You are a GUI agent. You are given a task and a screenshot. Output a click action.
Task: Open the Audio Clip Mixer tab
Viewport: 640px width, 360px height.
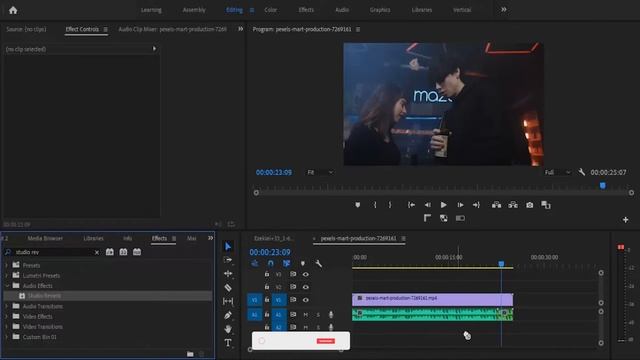[173, 29]
